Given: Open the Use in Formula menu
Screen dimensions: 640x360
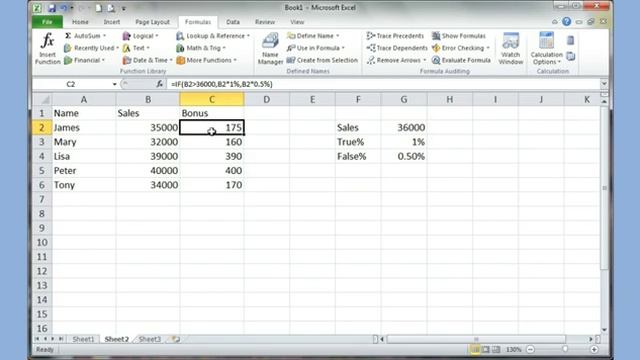Looking at the screenshot, I should [316, 48].
